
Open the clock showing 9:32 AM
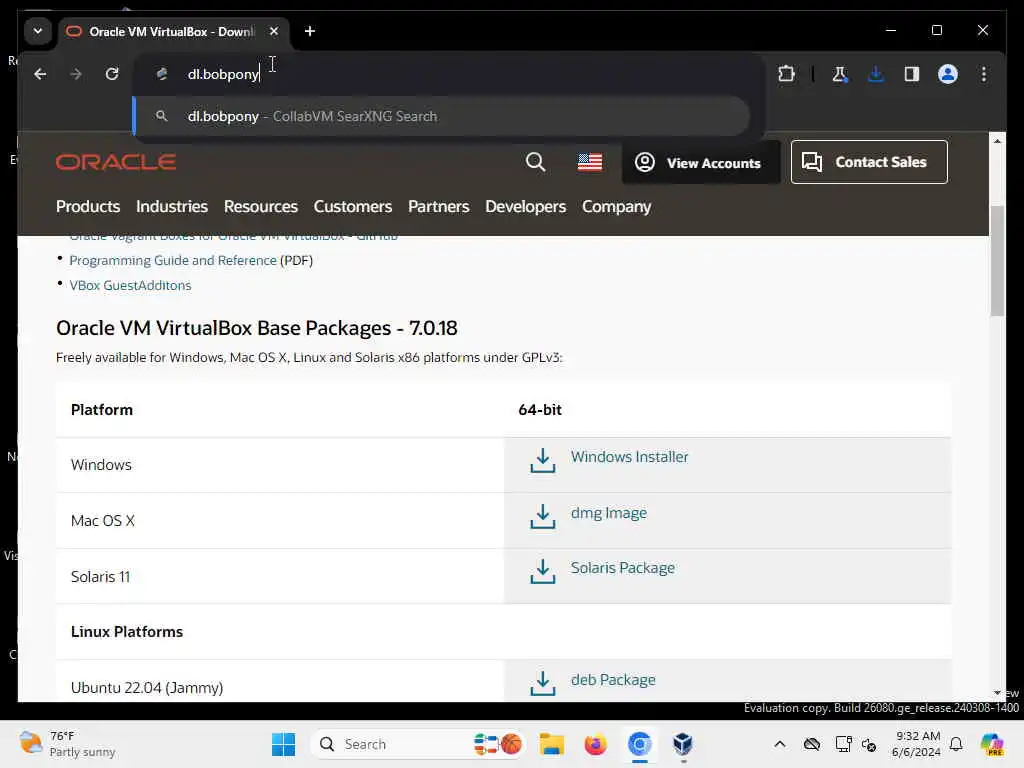point(916,744)
